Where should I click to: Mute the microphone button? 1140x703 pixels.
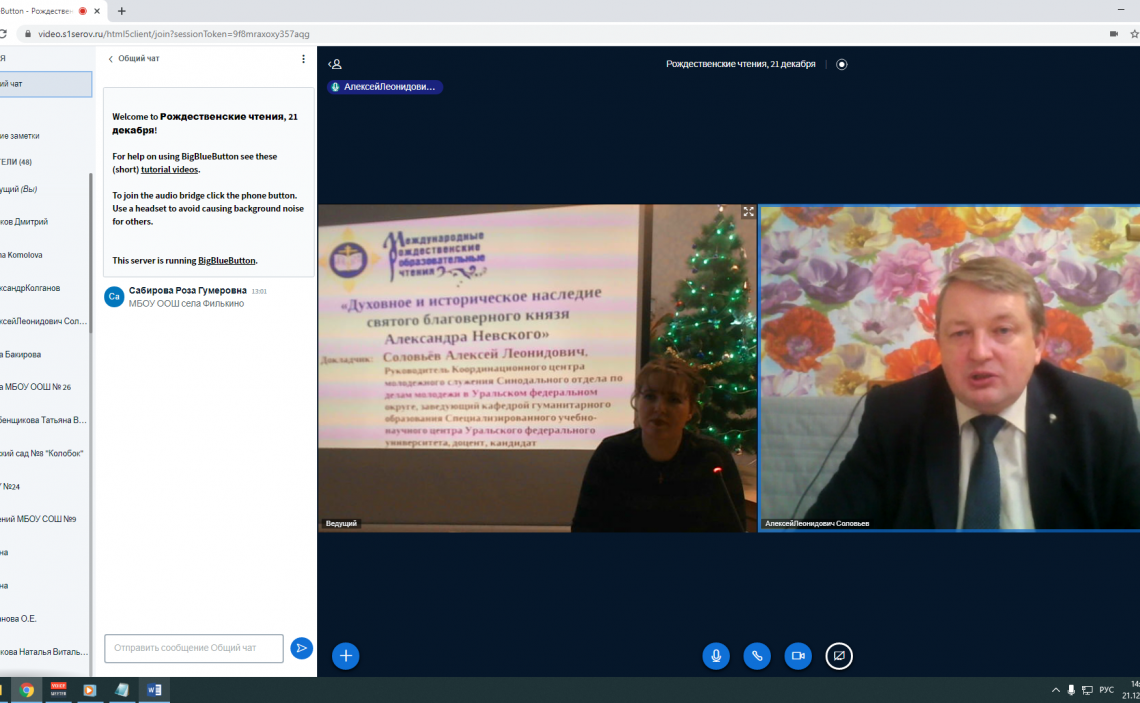[715, 656]
